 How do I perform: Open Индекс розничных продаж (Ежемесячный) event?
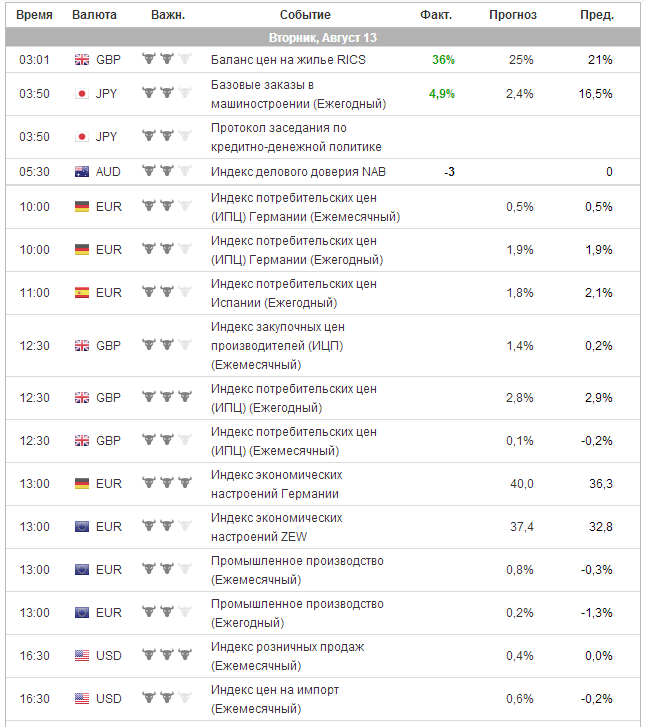(288, 656)
